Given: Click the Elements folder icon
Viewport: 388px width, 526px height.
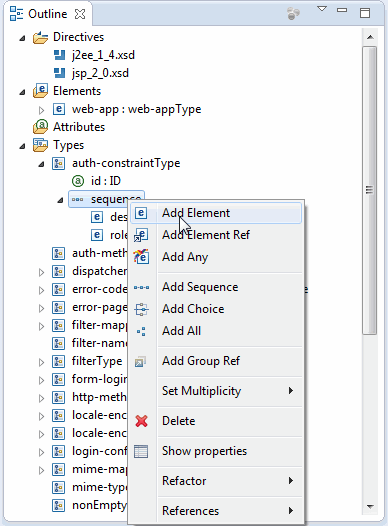Looking at the screenshot, I should pos(40,91).
